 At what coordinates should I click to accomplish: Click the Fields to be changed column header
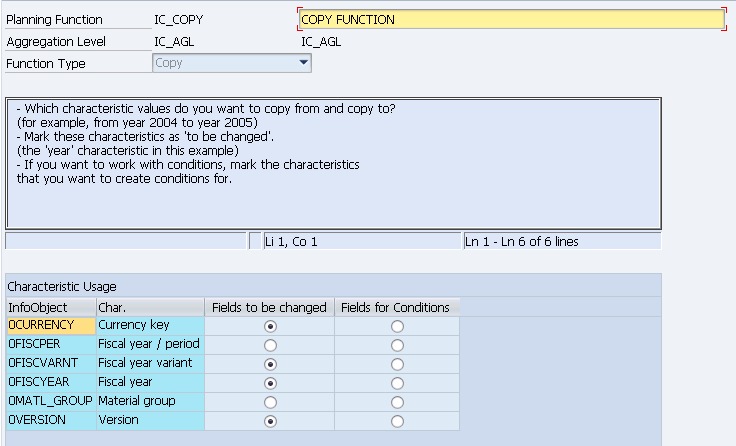pyautogui.click(x=269, y=307)
